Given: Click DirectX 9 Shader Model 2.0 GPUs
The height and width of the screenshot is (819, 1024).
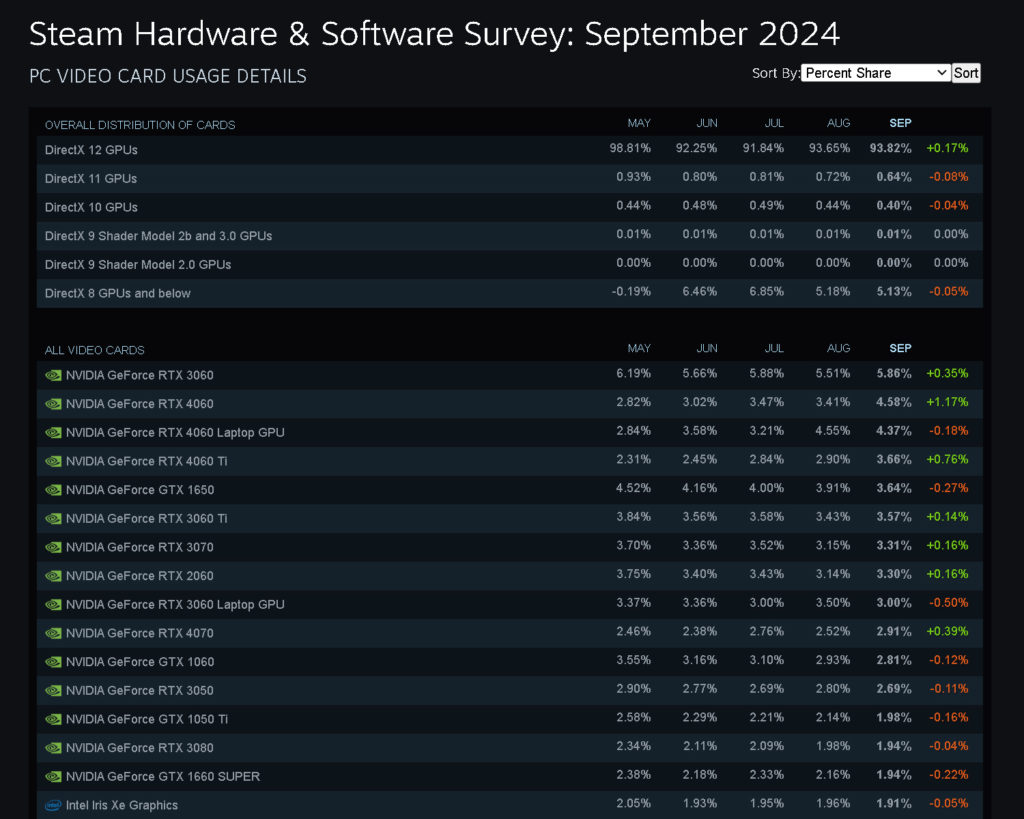Looking at the screenshot, I should (138, 265).
